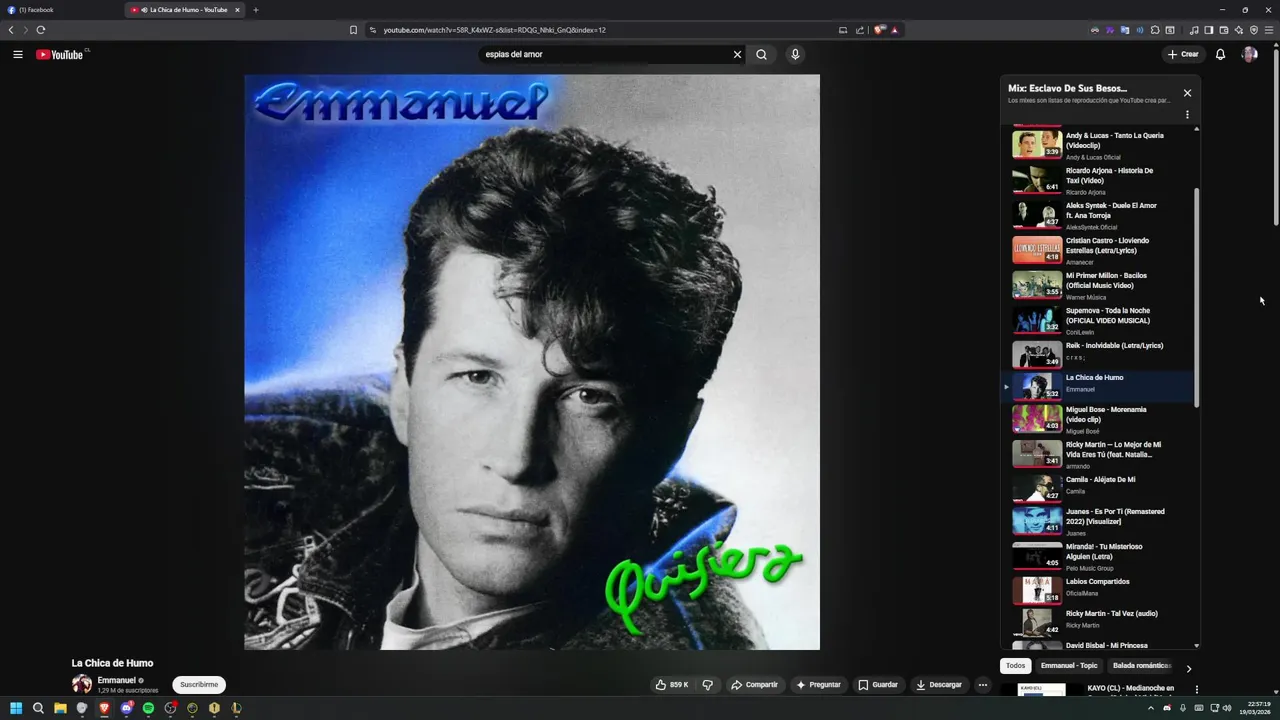This screenshot has width=1280, height=720.
Task: Toggle the browser sidebar panel icon
Action: pos(1209,30)
